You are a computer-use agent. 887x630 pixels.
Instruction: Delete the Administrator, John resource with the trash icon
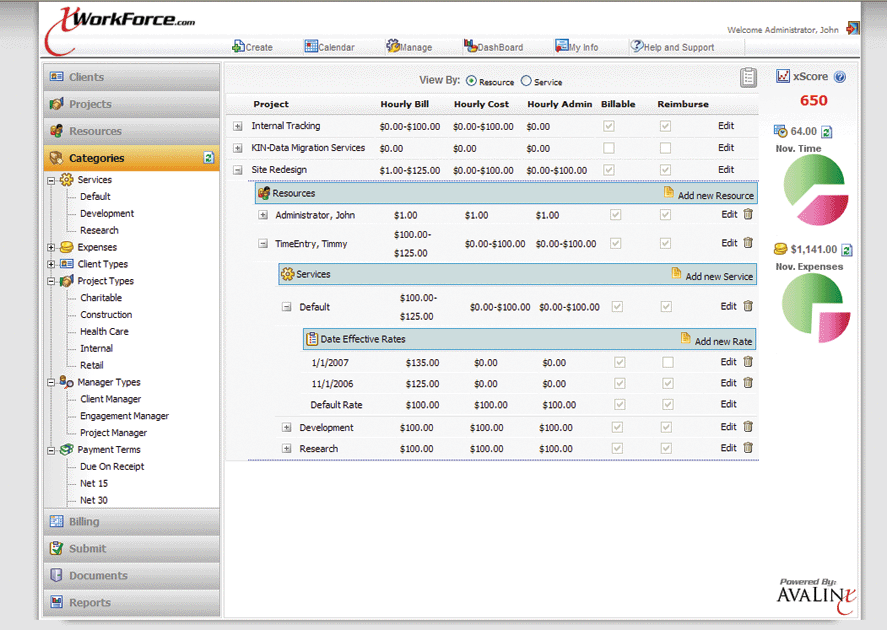tap(748, 214)
